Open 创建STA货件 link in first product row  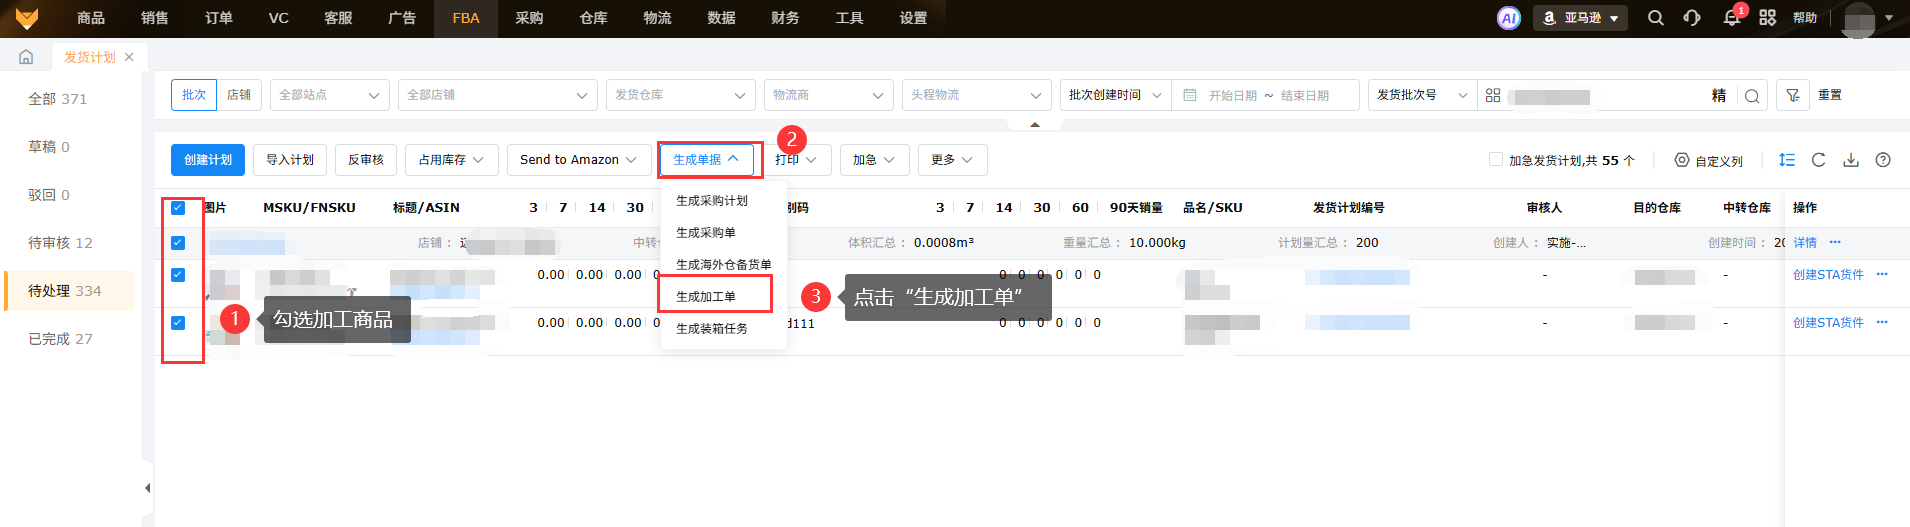pos(1828,275)
